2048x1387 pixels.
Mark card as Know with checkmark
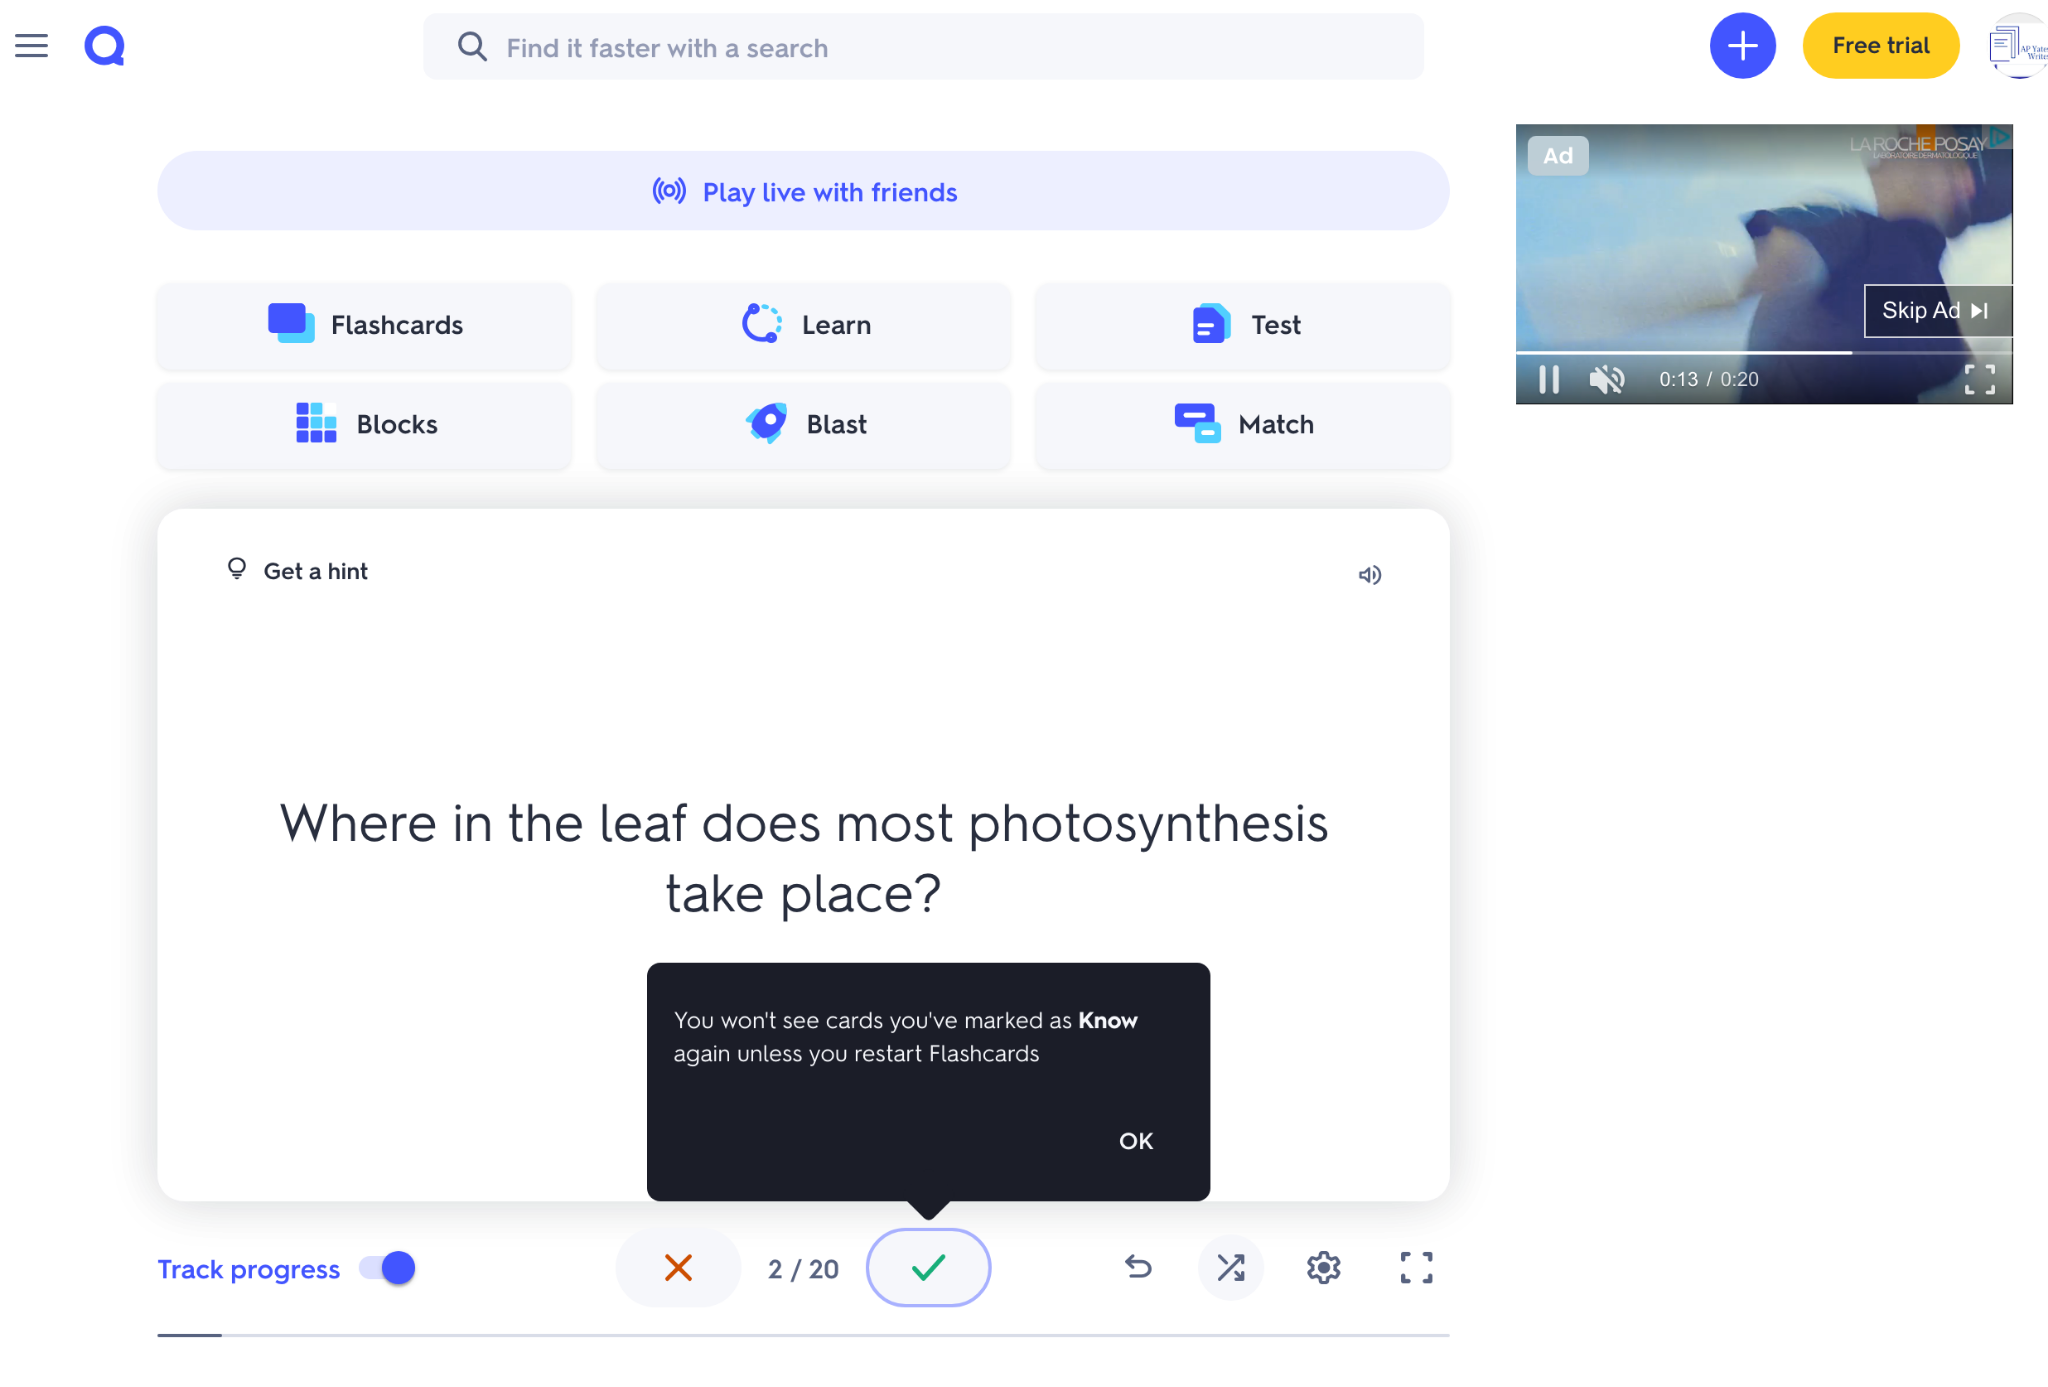click(x=928, y=1268)
